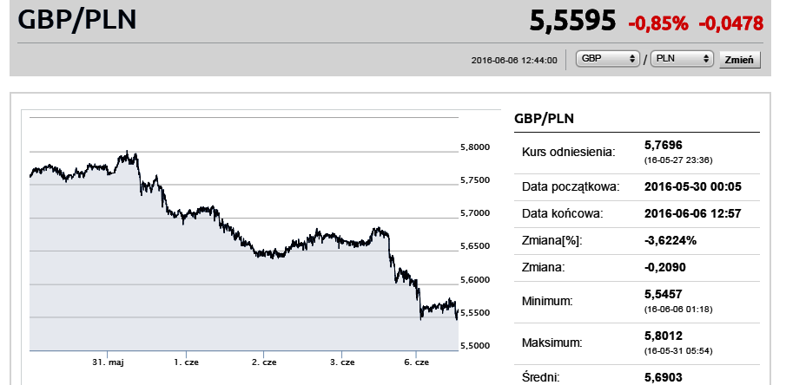
Task: Click the Data końcowa value 2016-06-06 12:57
Action: [x=692, y=214]
